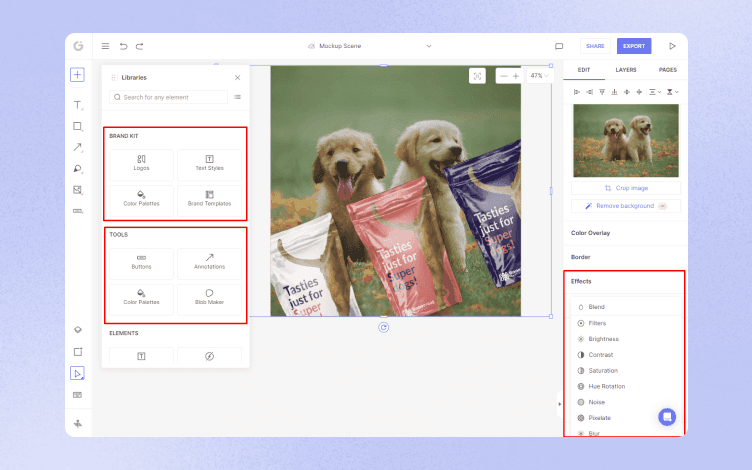Screen dimensions: 752x470
Task: Open the Logos brand kit tile
Action: point(141,164)
